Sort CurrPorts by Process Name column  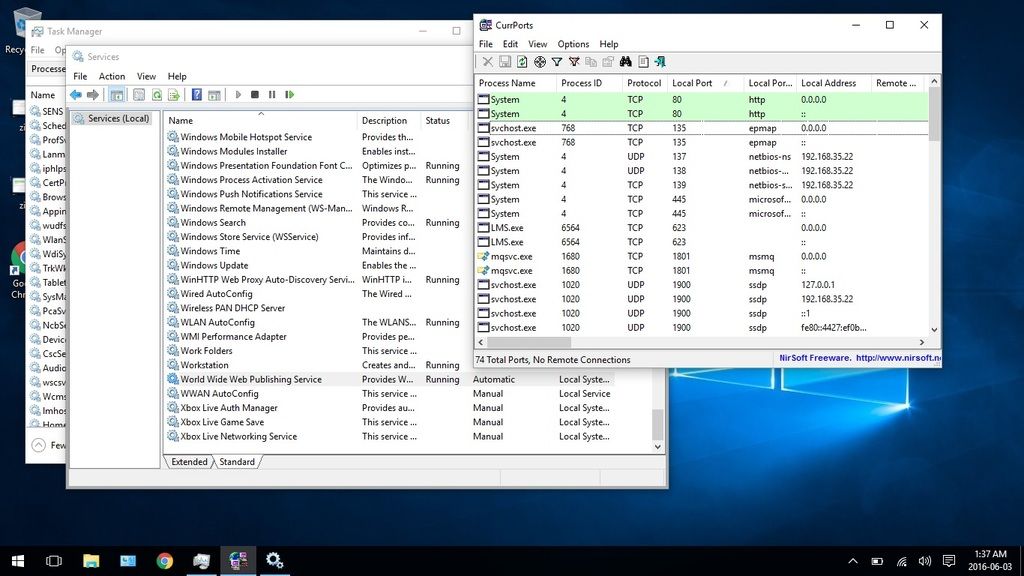coord(516,83)
